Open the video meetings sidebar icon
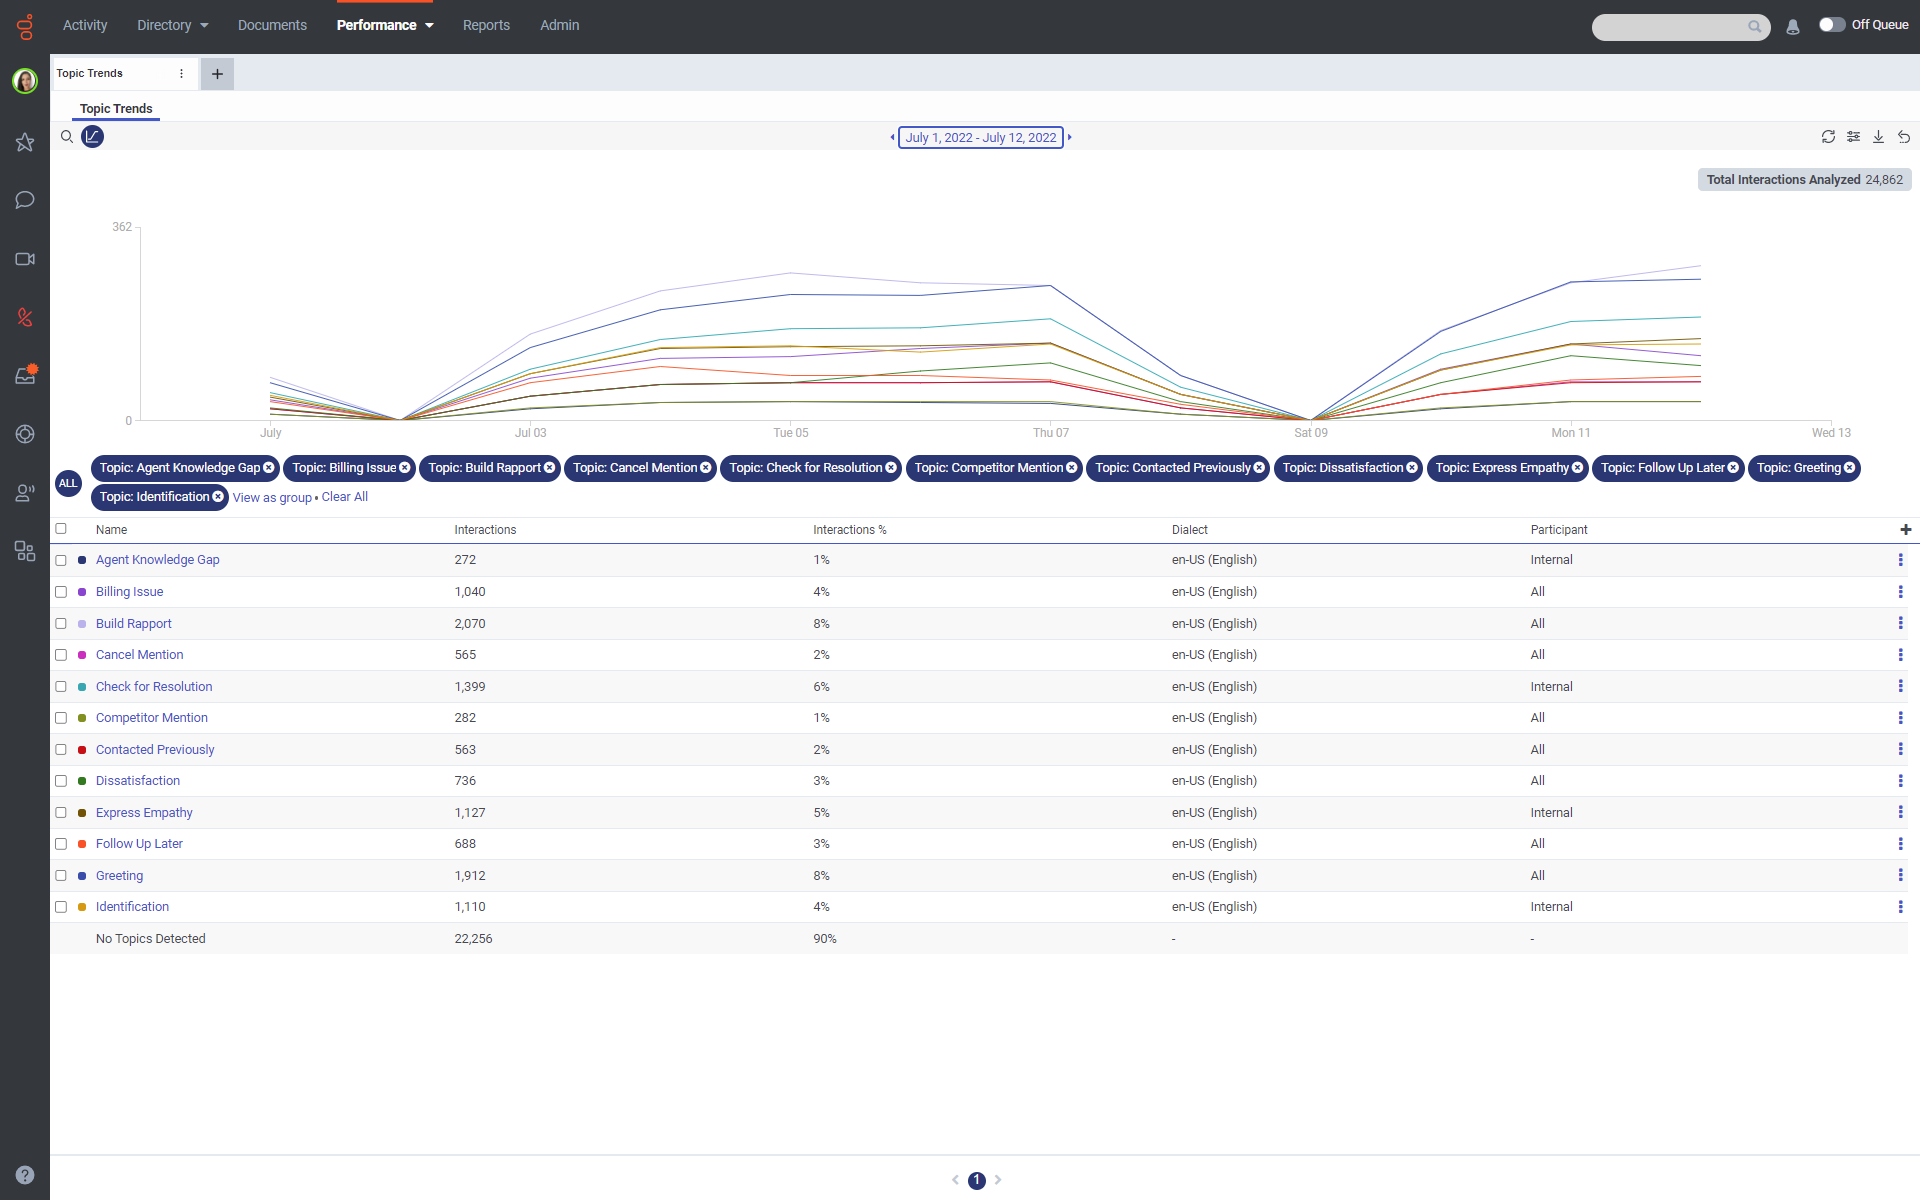The height and width of the screenshot is (1200, 1920). (x=24, y=259)
